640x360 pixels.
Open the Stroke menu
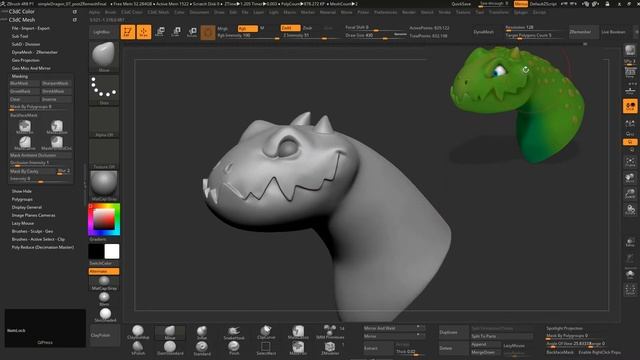[444, 12]
